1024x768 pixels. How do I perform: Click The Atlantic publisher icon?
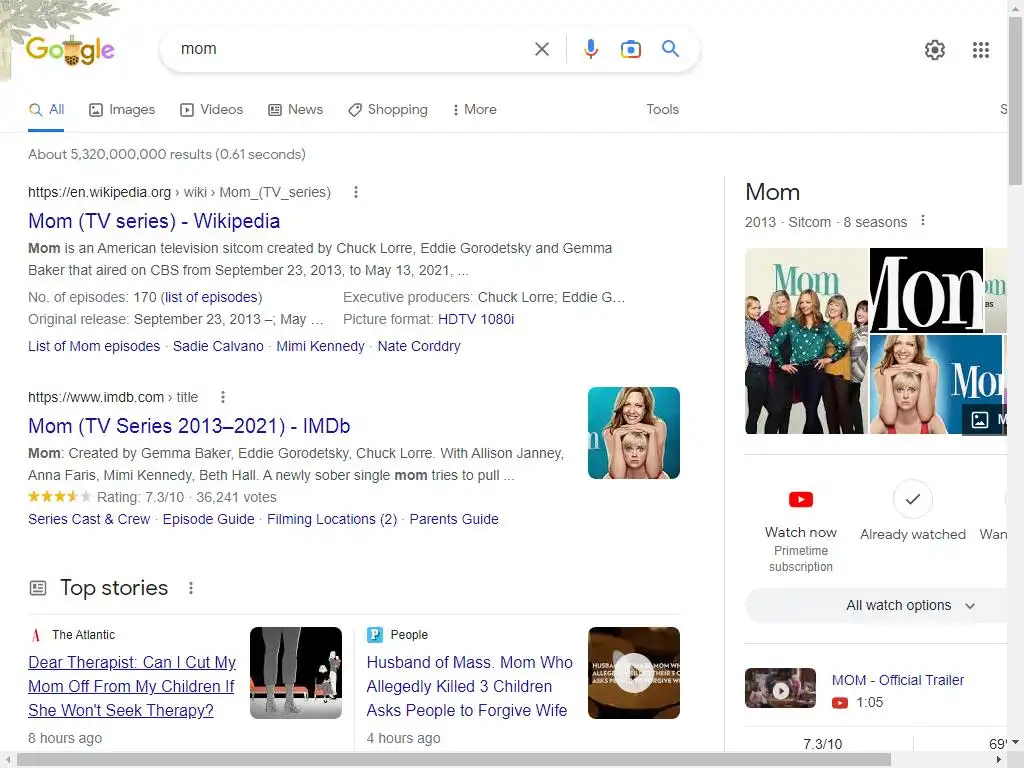click(x=36, y=635)
